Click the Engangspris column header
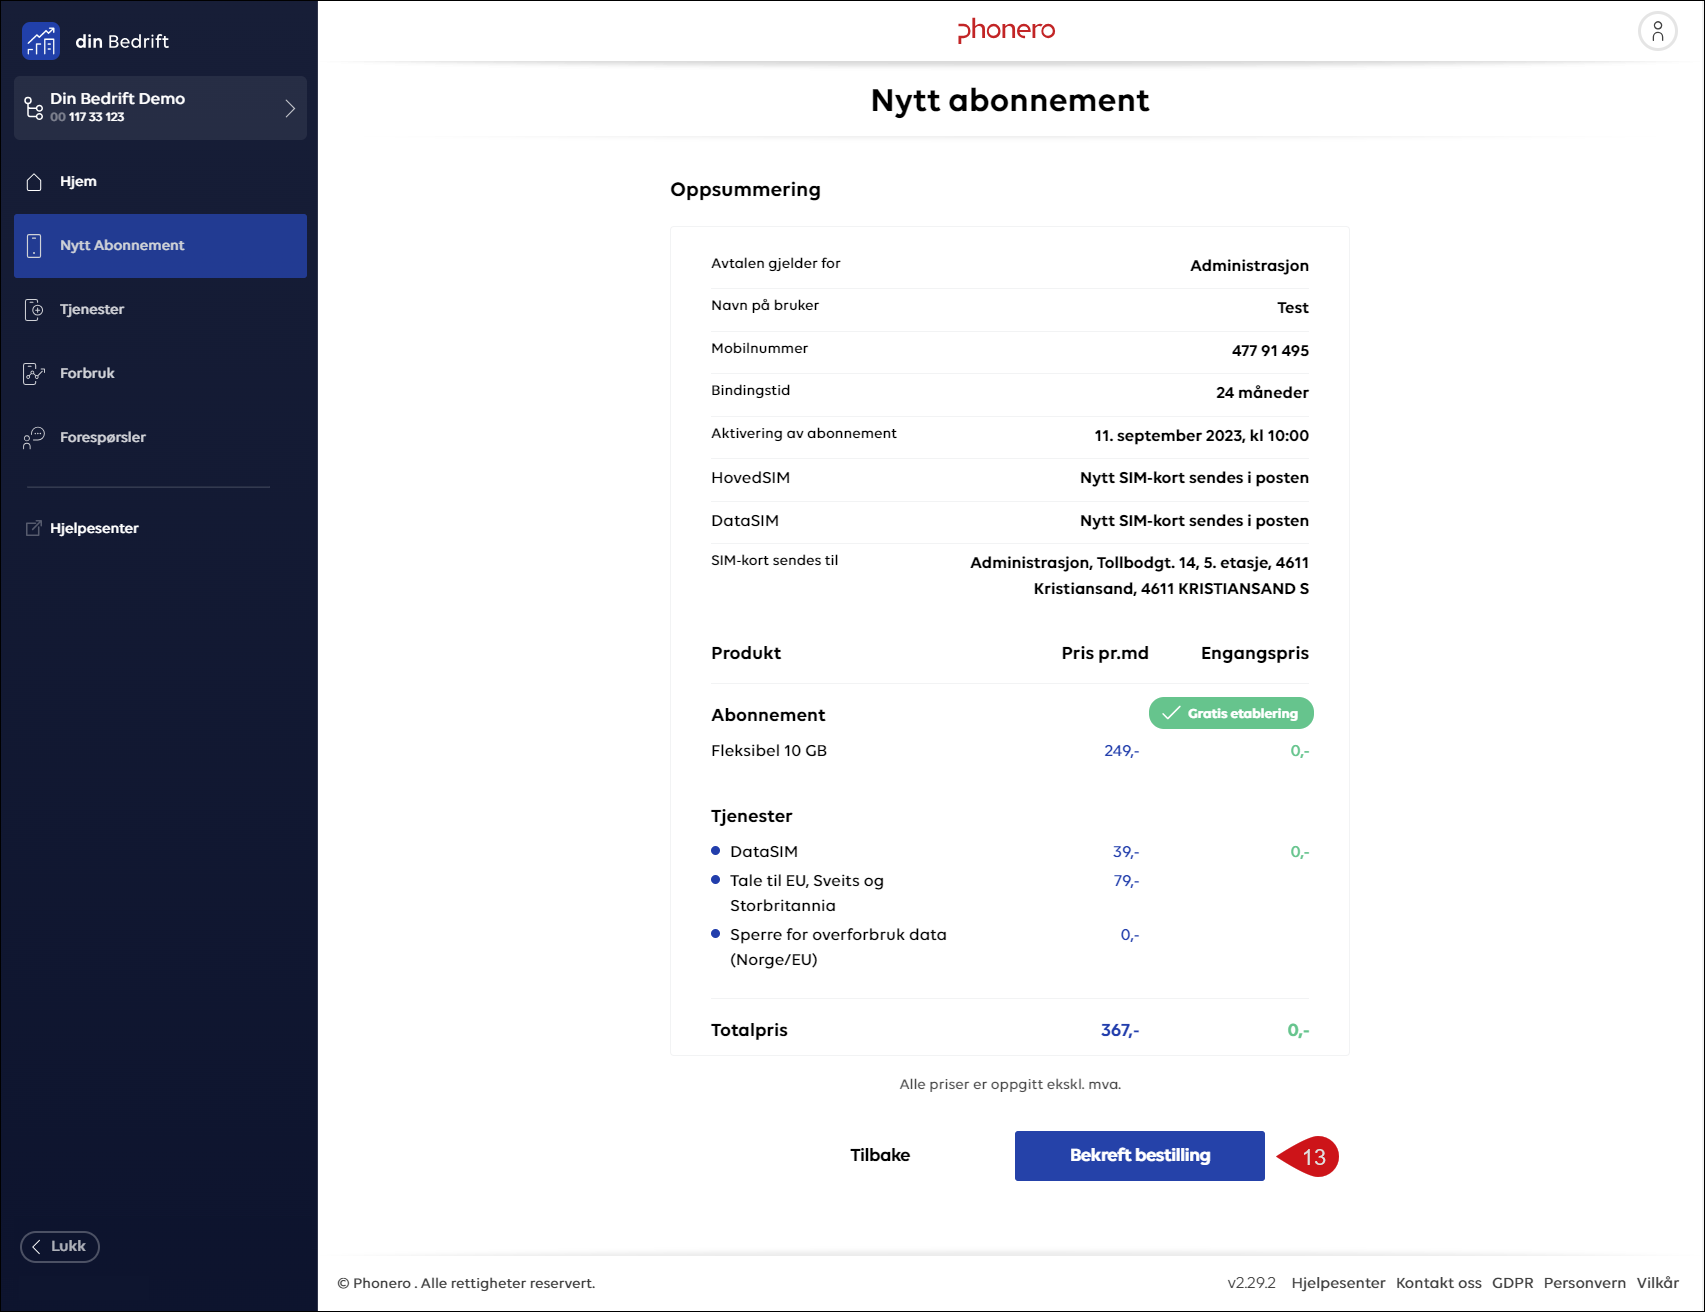The image size is (1705, 1312). point(1254,653)
